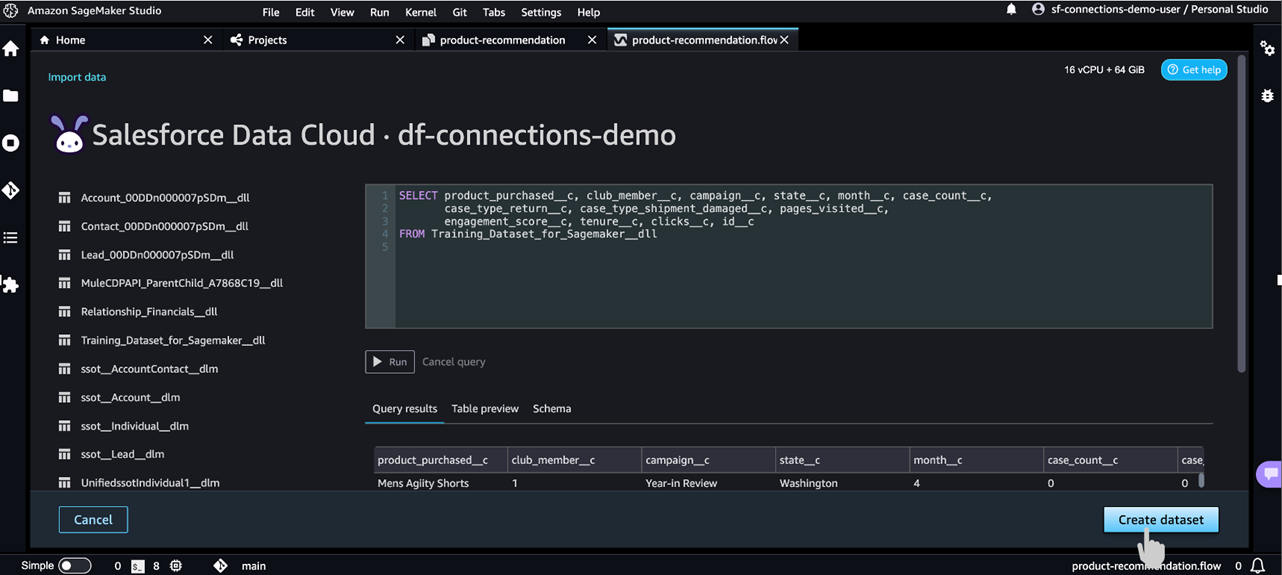Viewport: 1282px width, 575px height.
Task: Switch to the Schema tab
Action: coord(552,409)
